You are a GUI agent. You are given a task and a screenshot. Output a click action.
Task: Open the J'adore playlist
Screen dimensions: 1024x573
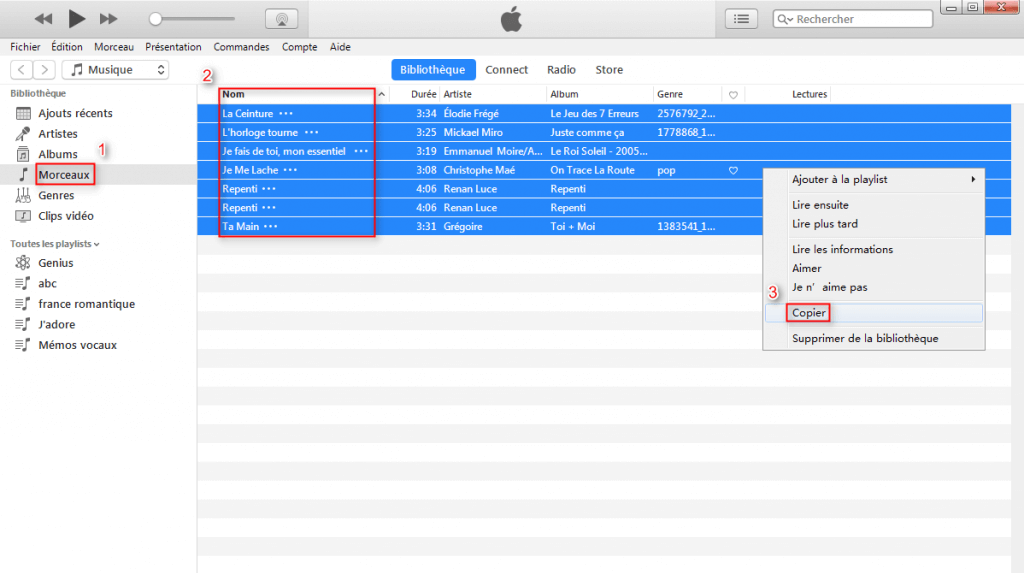click(56, 325)
